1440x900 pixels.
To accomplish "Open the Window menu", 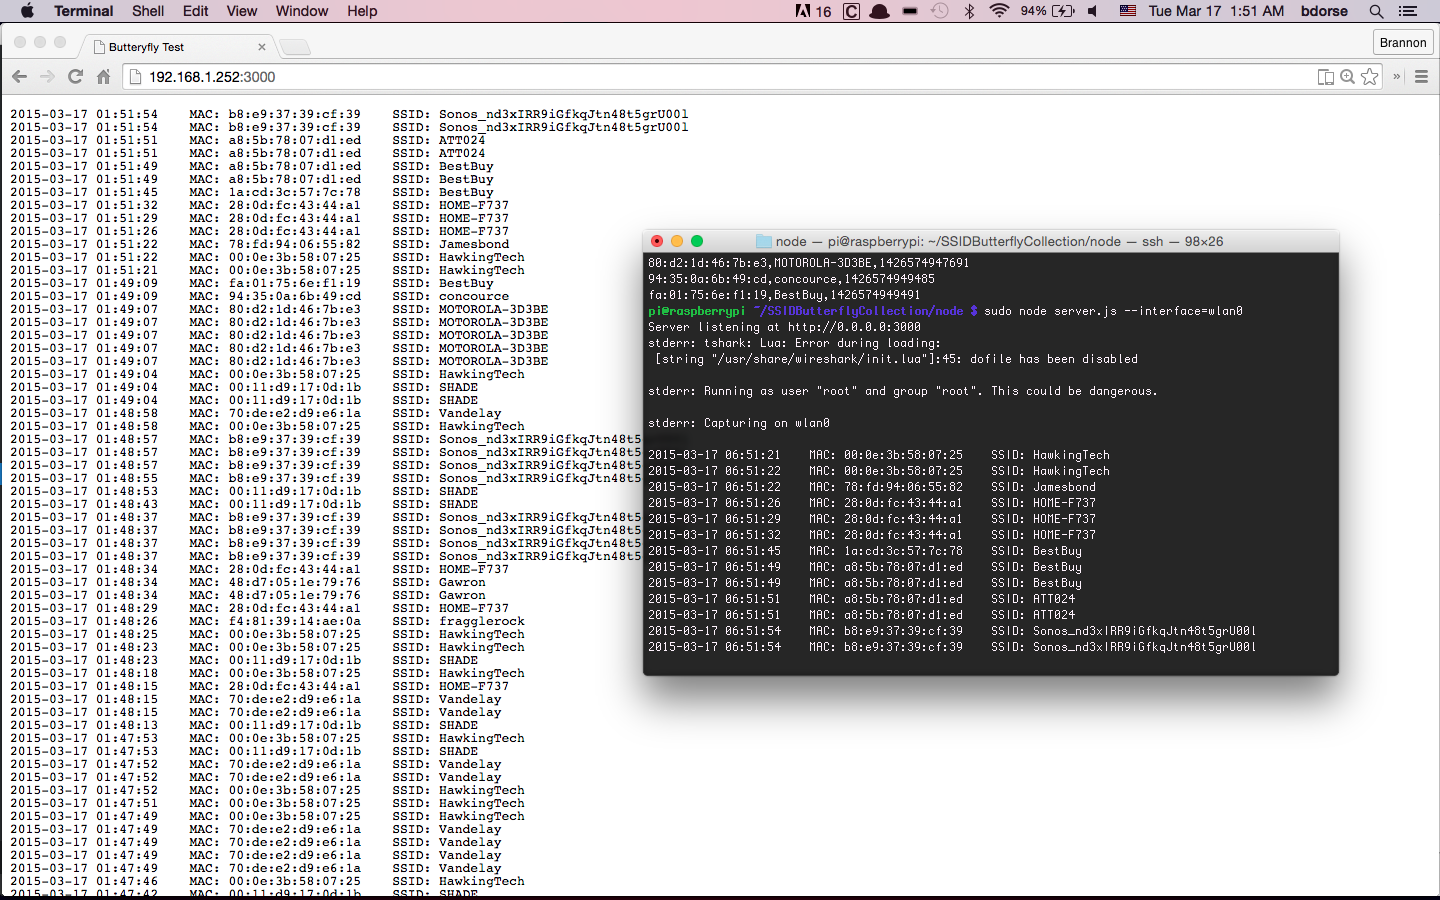I will click(x=301, y=11).
